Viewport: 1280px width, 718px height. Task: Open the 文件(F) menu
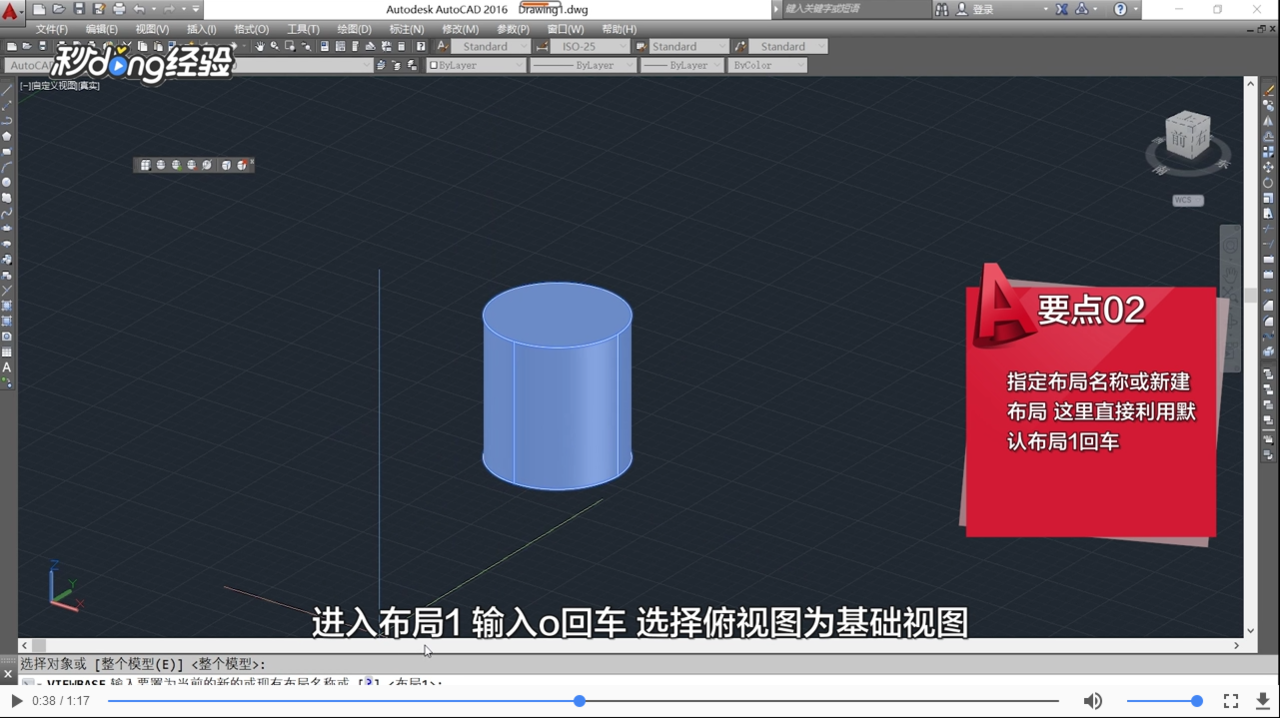pos(52,29)
